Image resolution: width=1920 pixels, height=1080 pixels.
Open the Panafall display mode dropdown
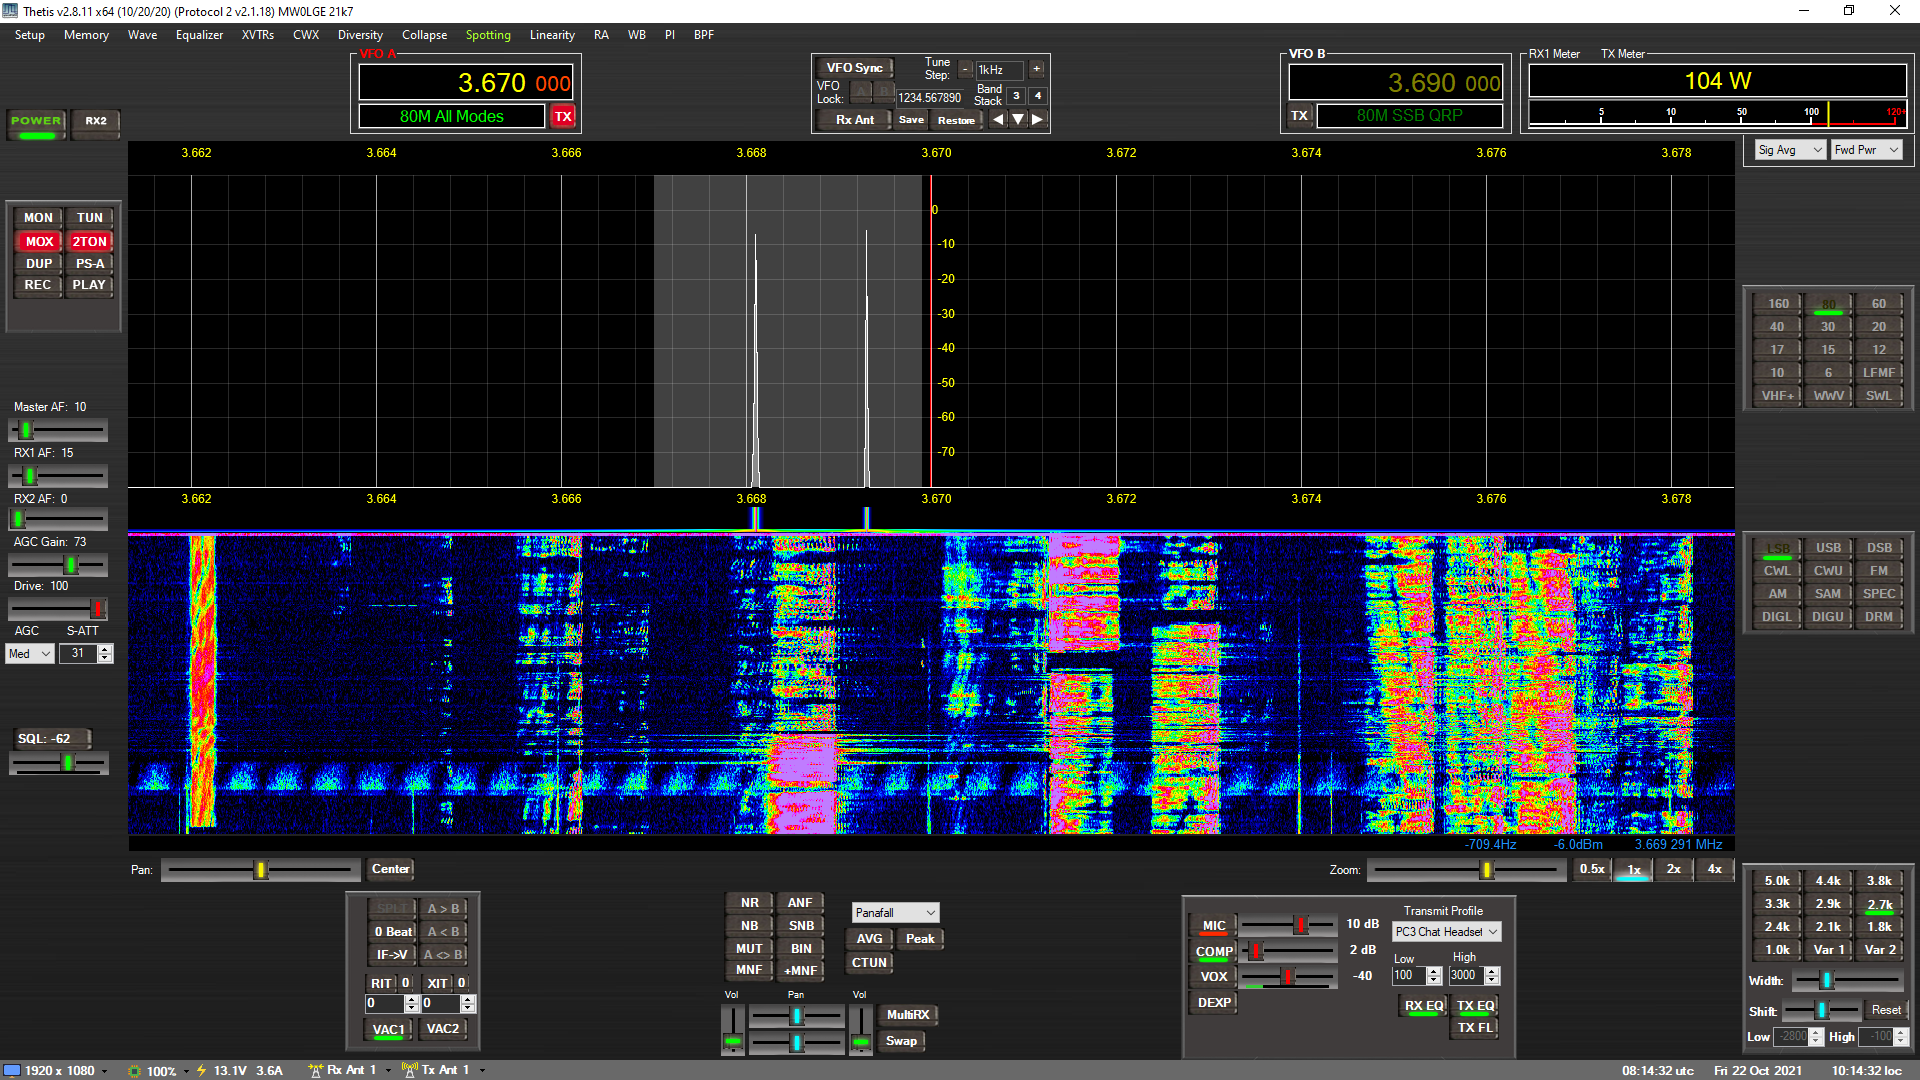895,913
